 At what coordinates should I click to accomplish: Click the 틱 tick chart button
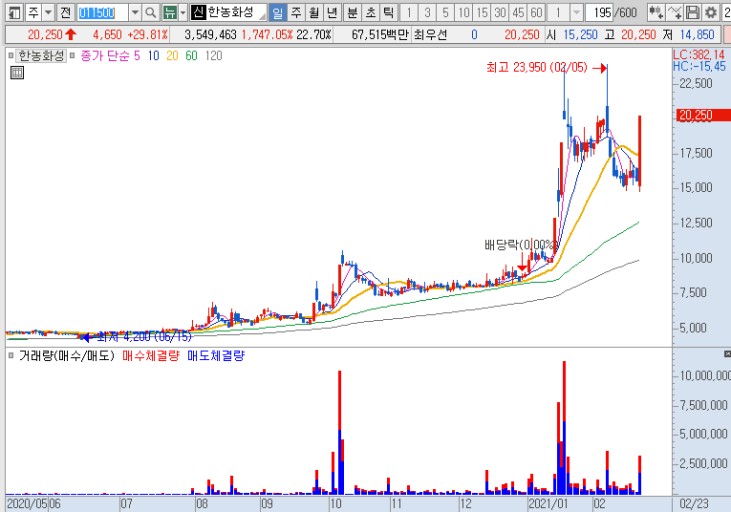click(388, 12)
